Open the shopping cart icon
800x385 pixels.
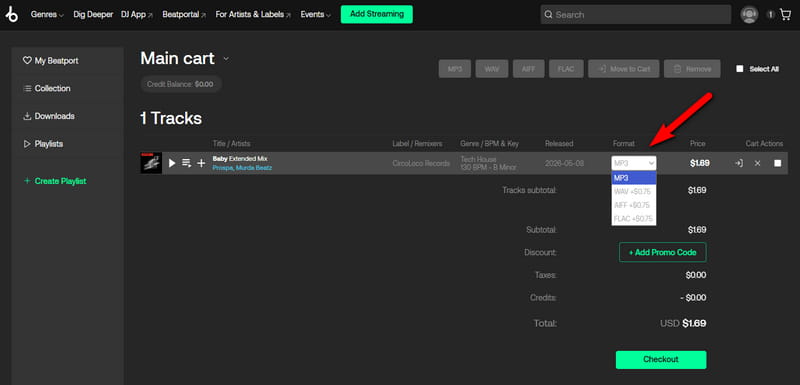coord(785,15)
